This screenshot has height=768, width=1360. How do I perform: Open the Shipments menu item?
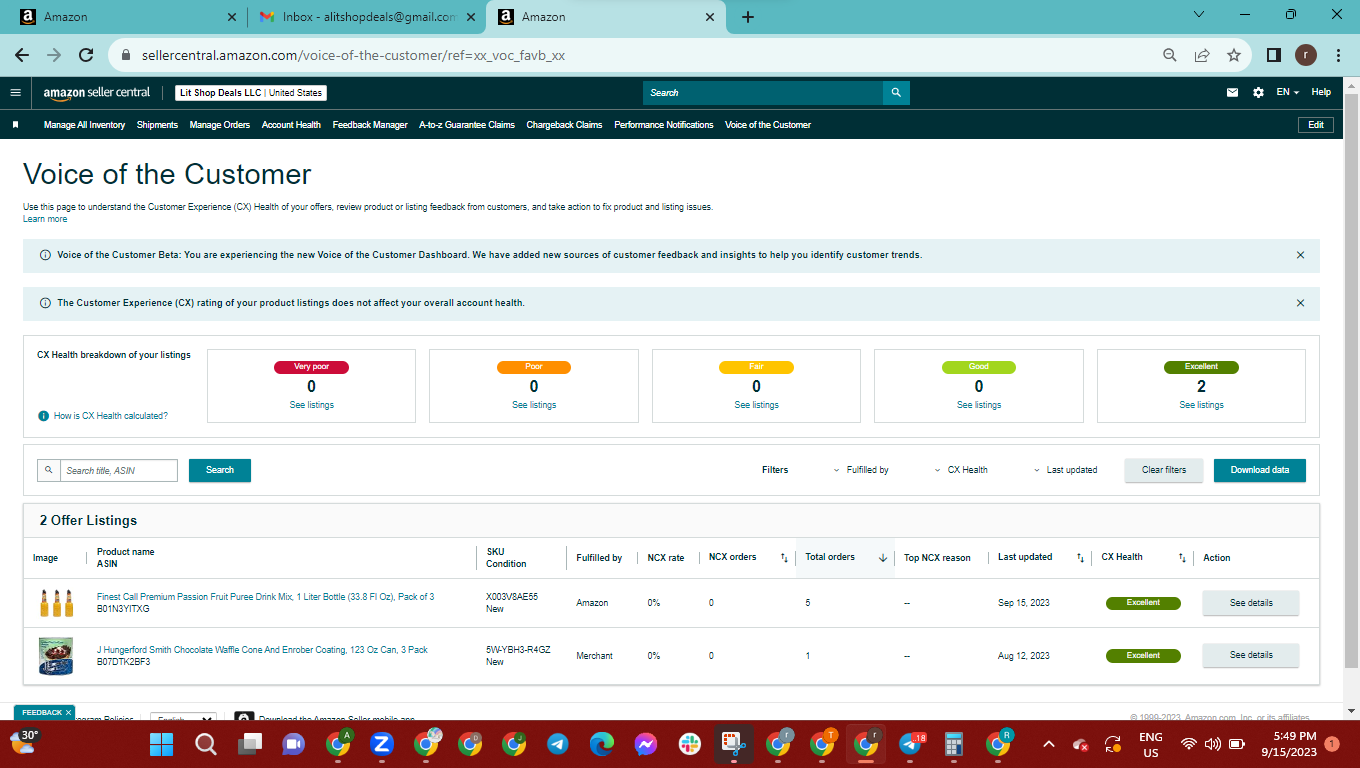point(157,125)
